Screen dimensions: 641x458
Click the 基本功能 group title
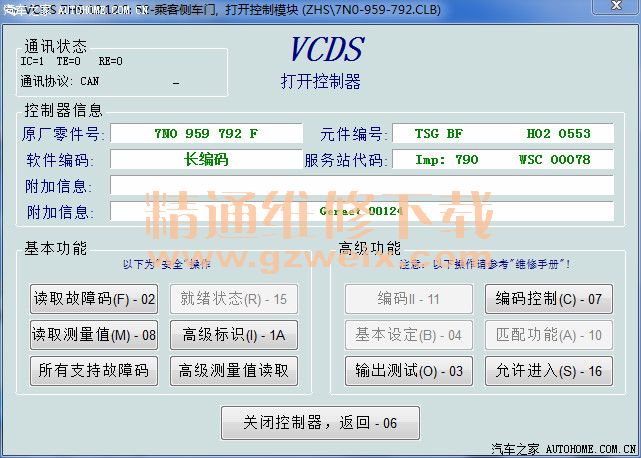[56, 248]
